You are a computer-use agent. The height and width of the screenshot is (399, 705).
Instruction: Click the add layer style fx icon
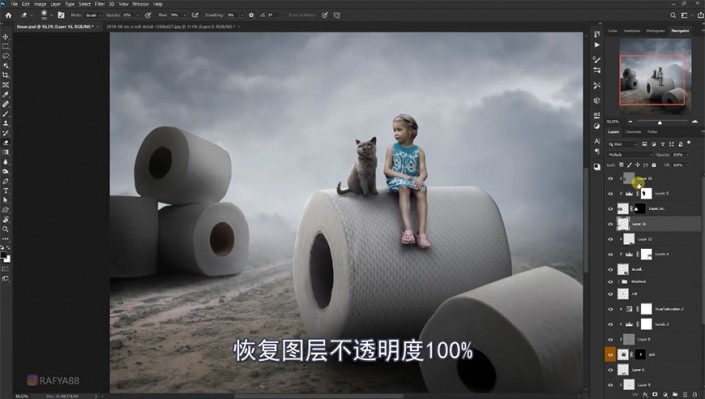click(x=645, y=395)
